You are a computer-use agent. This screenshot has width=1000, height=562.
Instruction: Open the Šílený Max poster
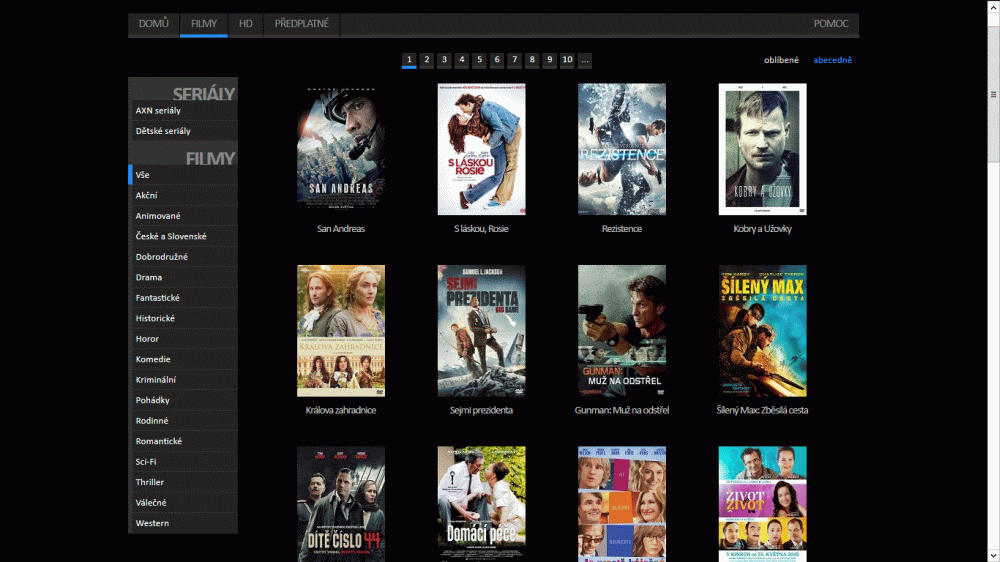point(762,331)
